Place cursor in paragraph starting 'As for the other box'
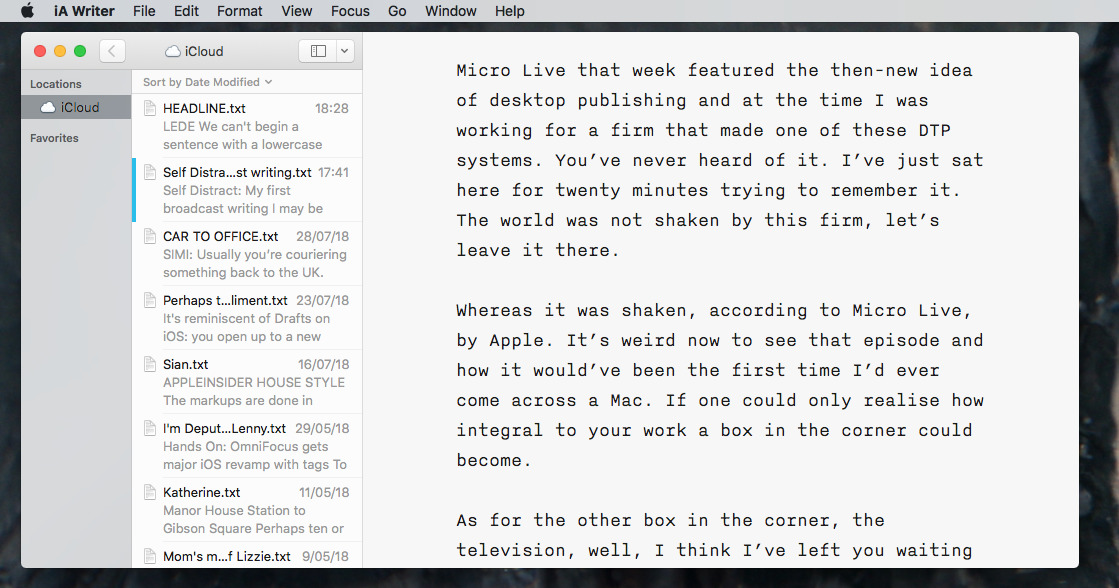The width and height of the screenshot is (1119, 588). pos(714,535)
